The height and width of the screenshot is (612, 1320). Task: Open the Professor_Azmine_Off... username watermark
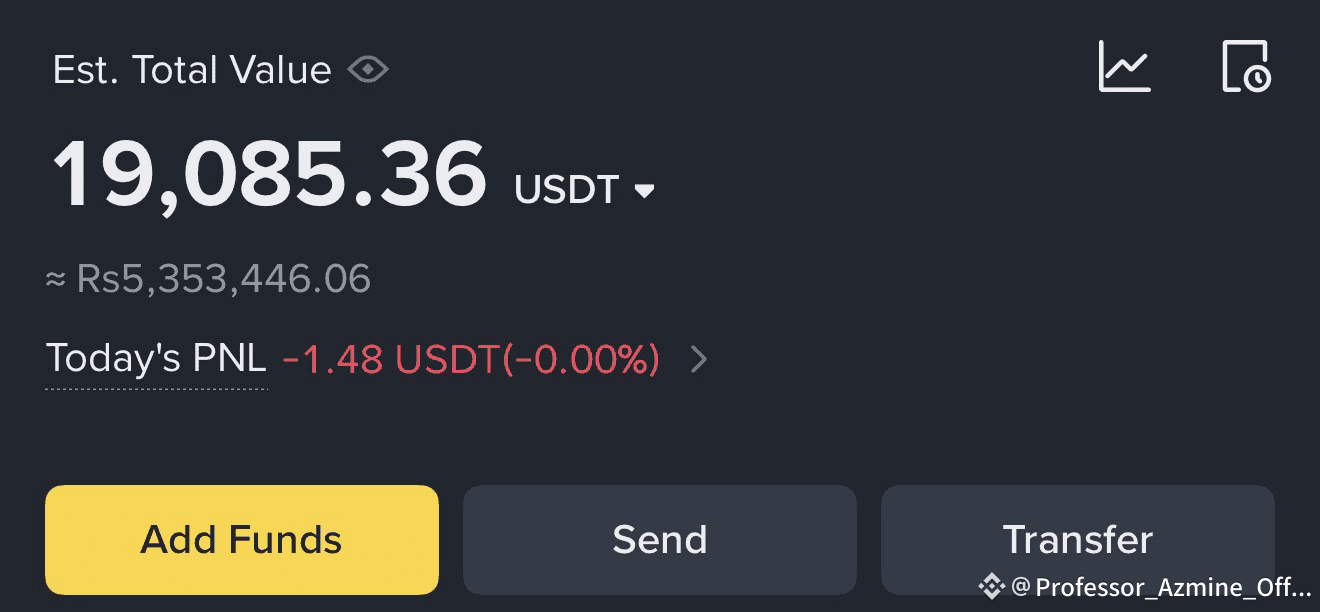click(x=1172, y=587)
